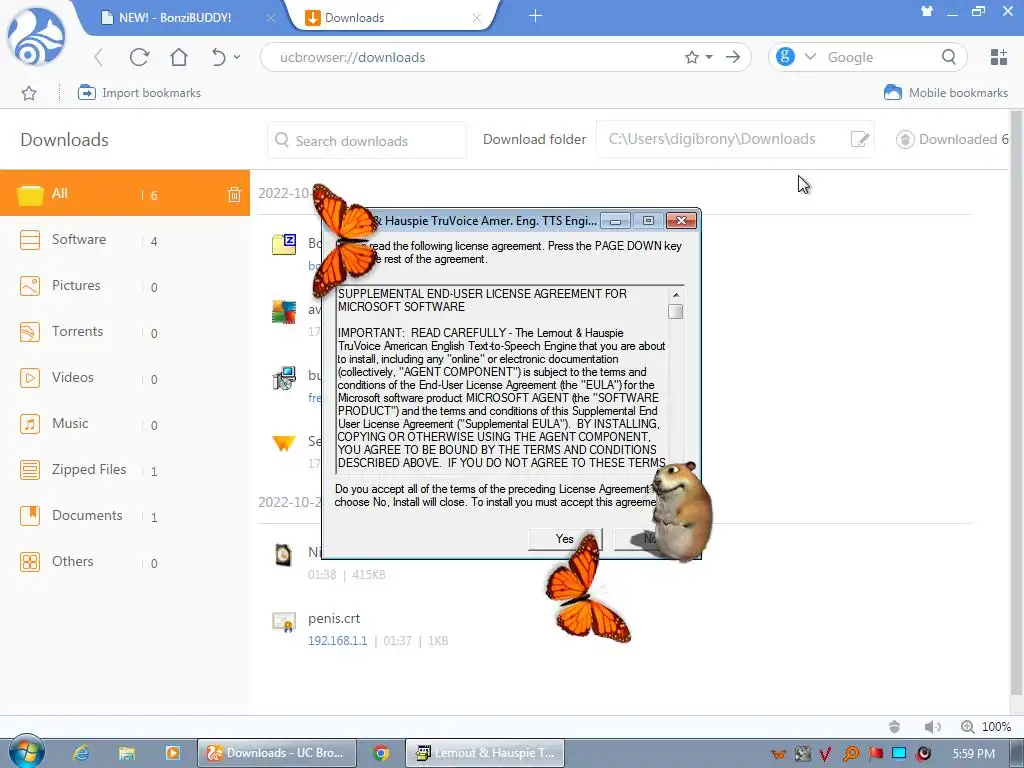This screenshot has width=1024, height=768.
Task: Click the cyan monitor tray icon
Action: point(899,754)
